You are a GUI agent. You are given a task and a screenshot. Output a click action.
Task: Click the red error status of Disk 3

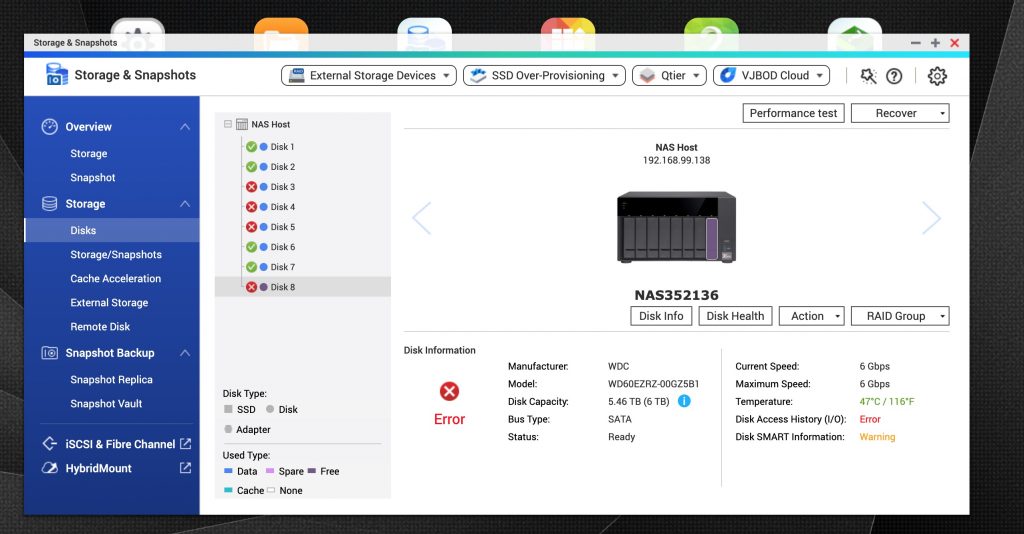coord(251,187)
